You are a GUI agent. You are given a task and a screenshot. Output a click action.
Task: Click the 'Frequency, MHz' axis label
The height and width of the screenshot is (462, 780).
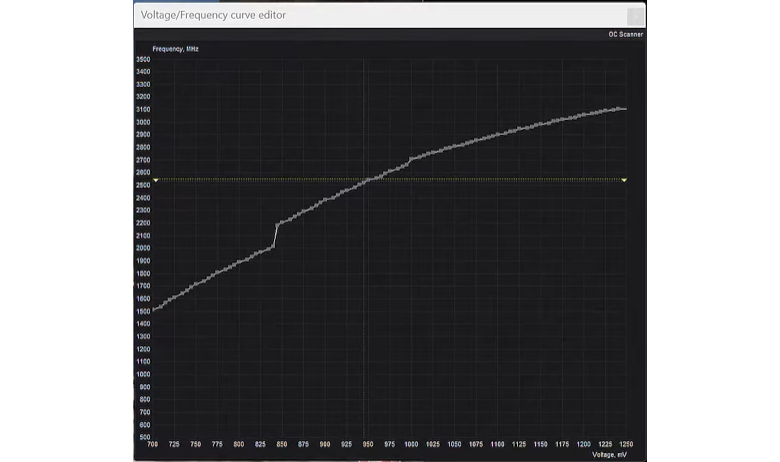coord(175,49)
